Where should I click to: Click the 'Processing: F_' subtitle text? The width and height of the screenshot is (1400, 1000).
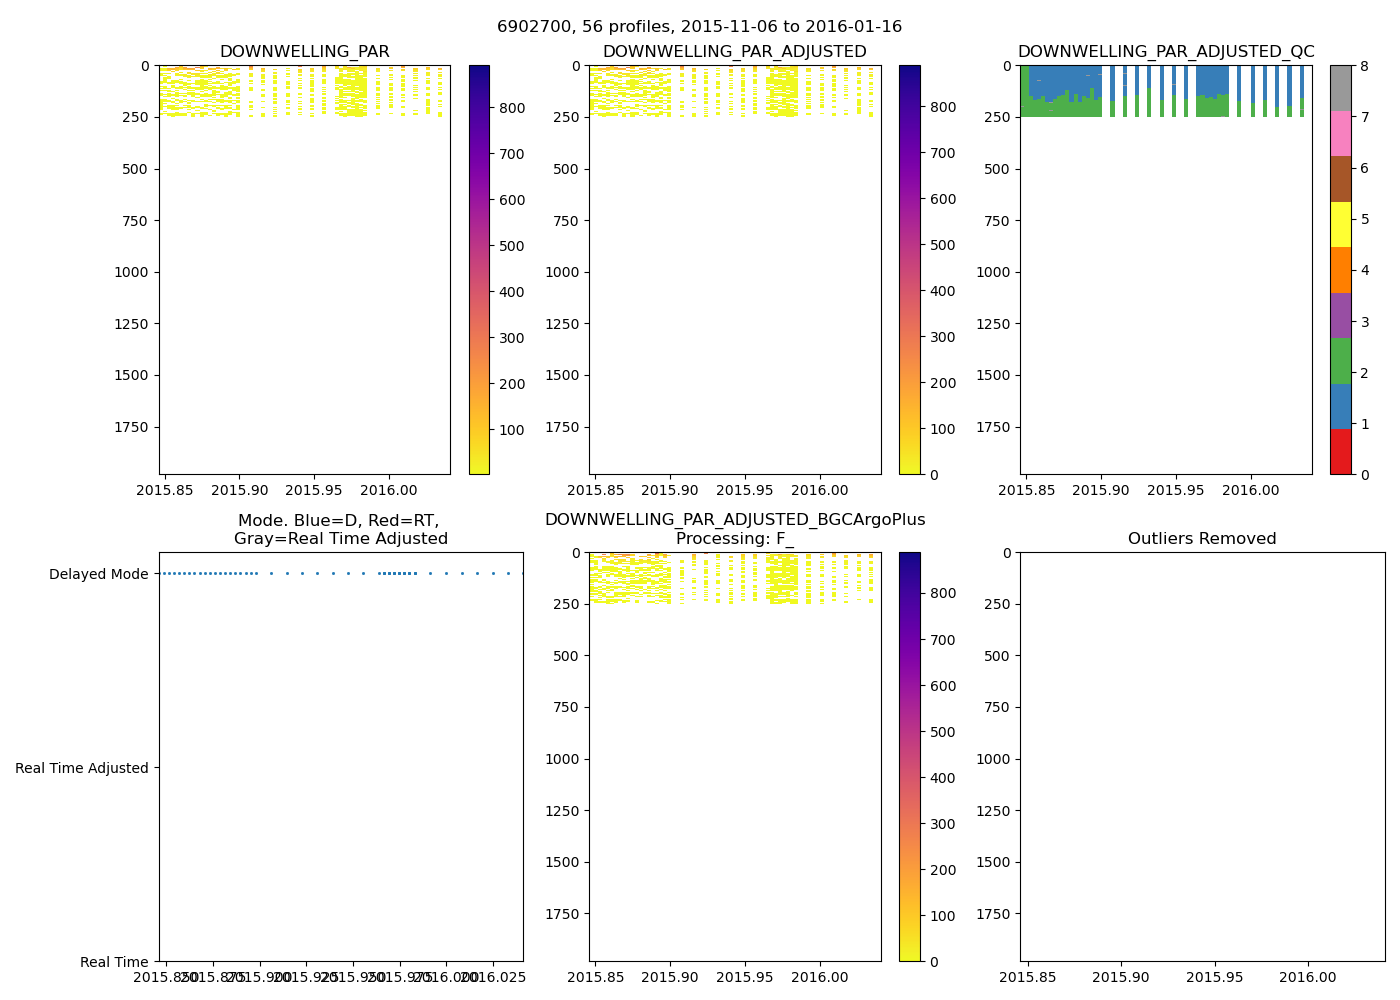[734, 539]
